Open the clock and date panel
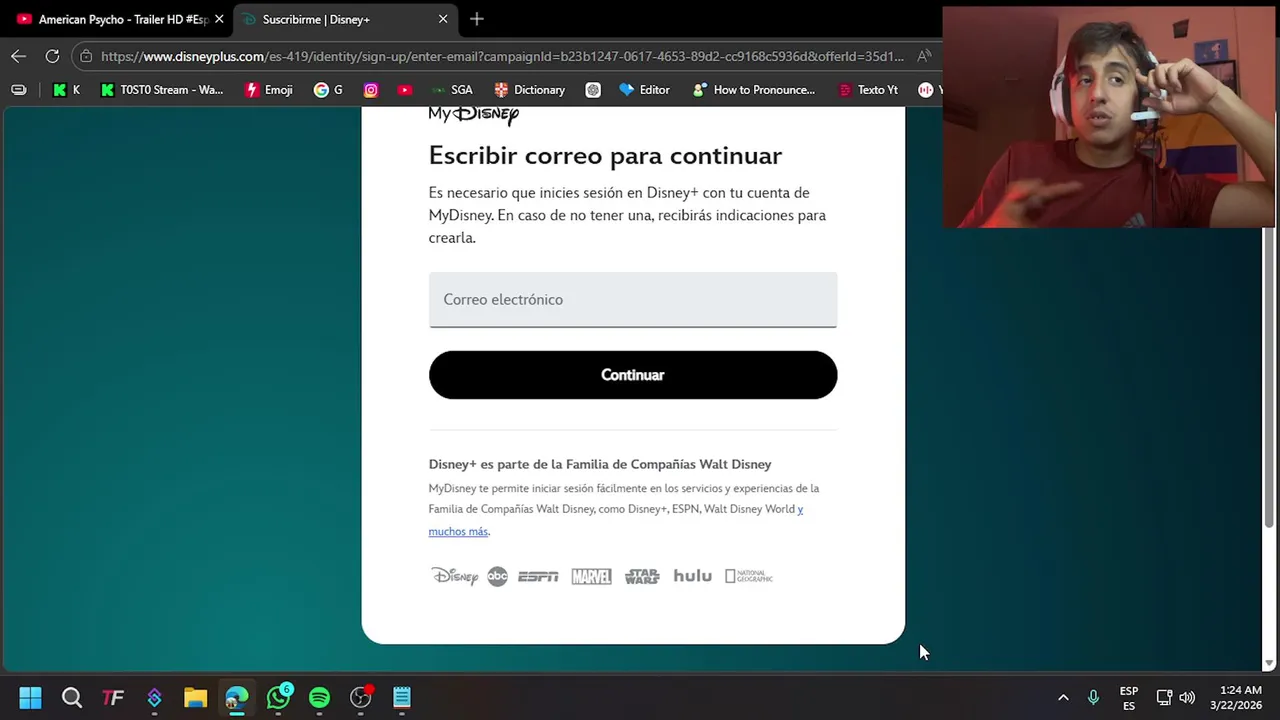1280x720 pixels. (x=1236, y=697)
